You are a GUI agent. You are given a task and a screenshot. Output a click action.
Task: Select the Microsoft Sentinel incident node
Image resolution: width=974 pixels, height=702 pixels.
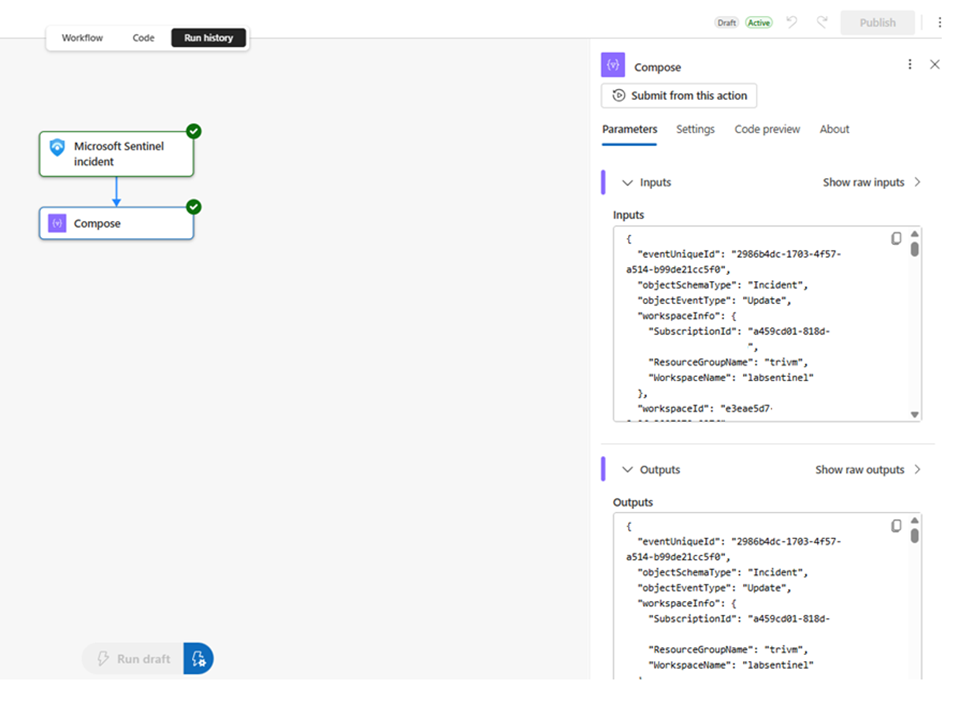click(x=116, y=153)
